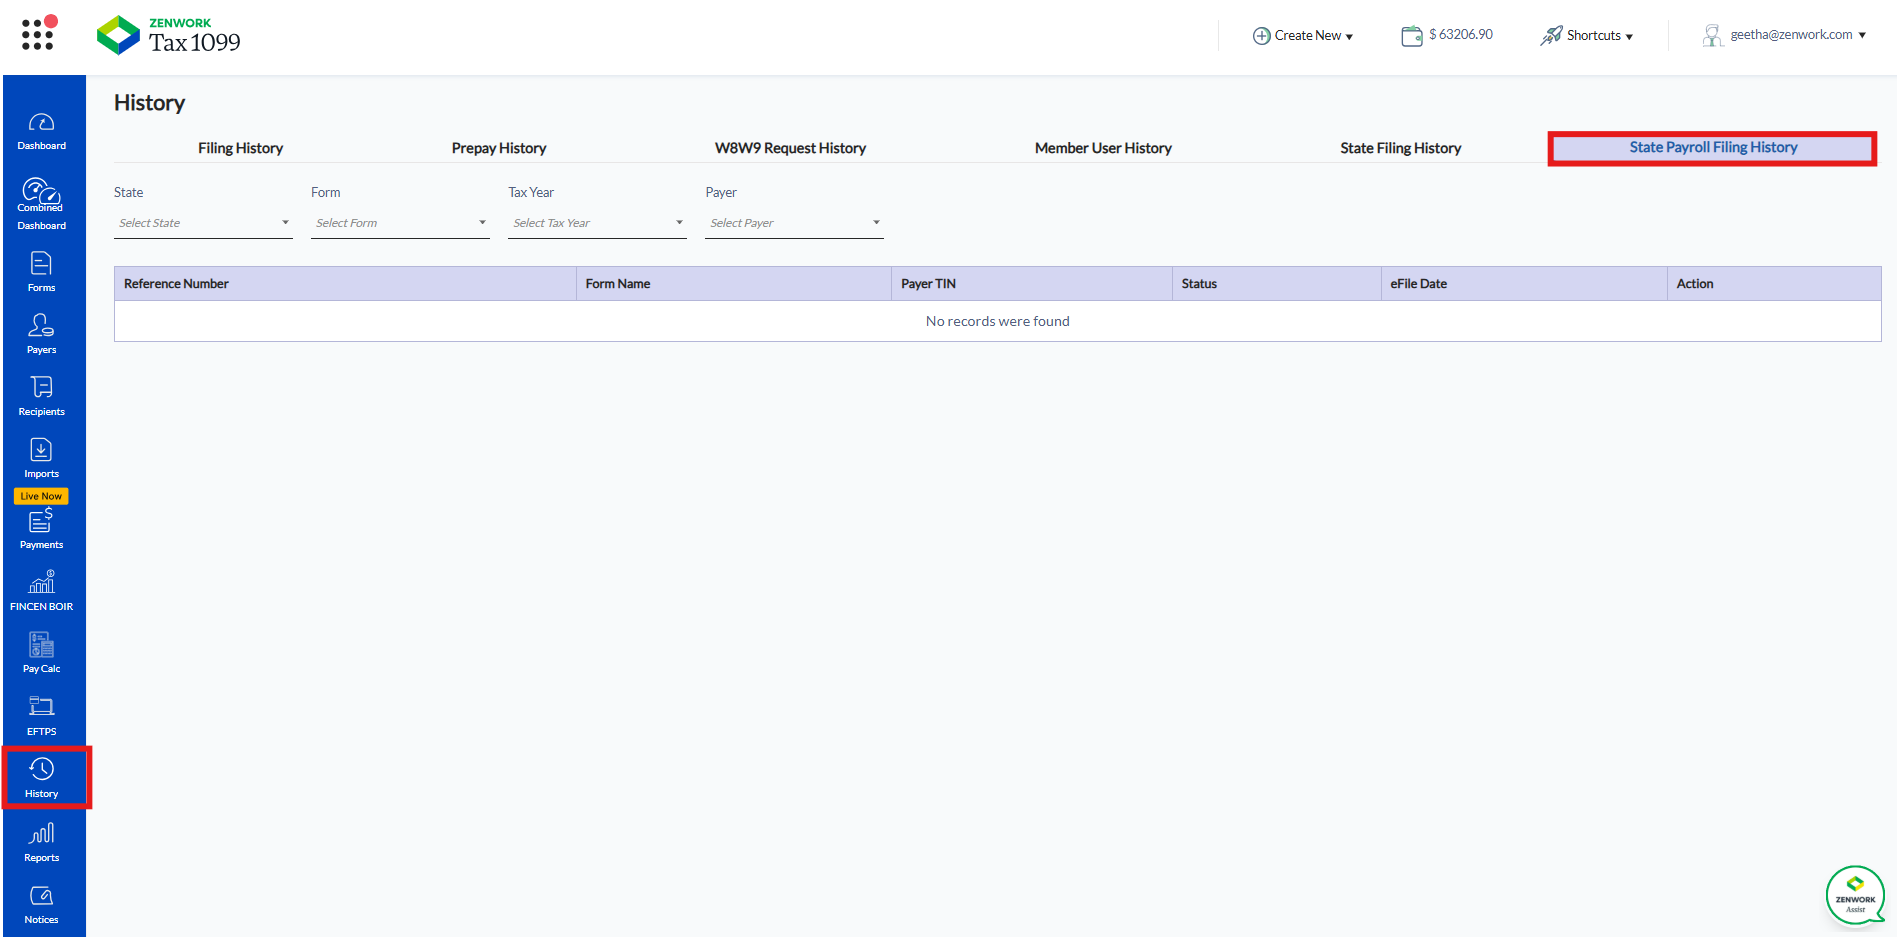Image resolution: width=1897 pixels, height=937 pixels.
Task: Click the wallet balance $63206.90
Action: [1447, 35]
